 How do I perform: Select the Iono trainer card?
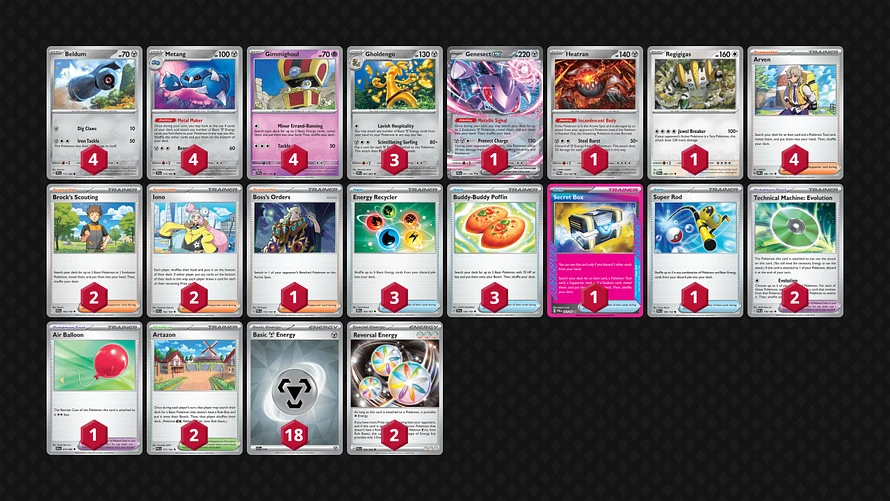click(x=195, y=250)
